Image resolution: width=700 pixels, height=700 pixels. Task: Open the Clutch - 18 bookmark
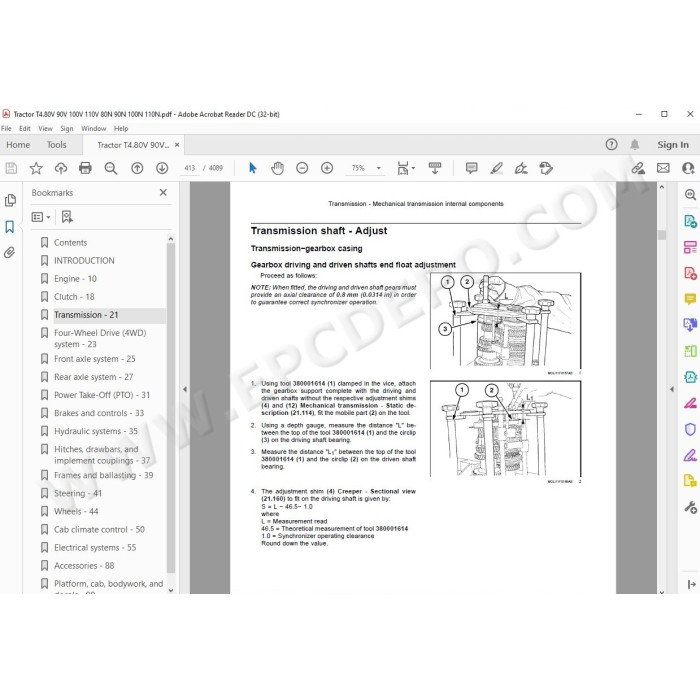[x=74, y=297]
